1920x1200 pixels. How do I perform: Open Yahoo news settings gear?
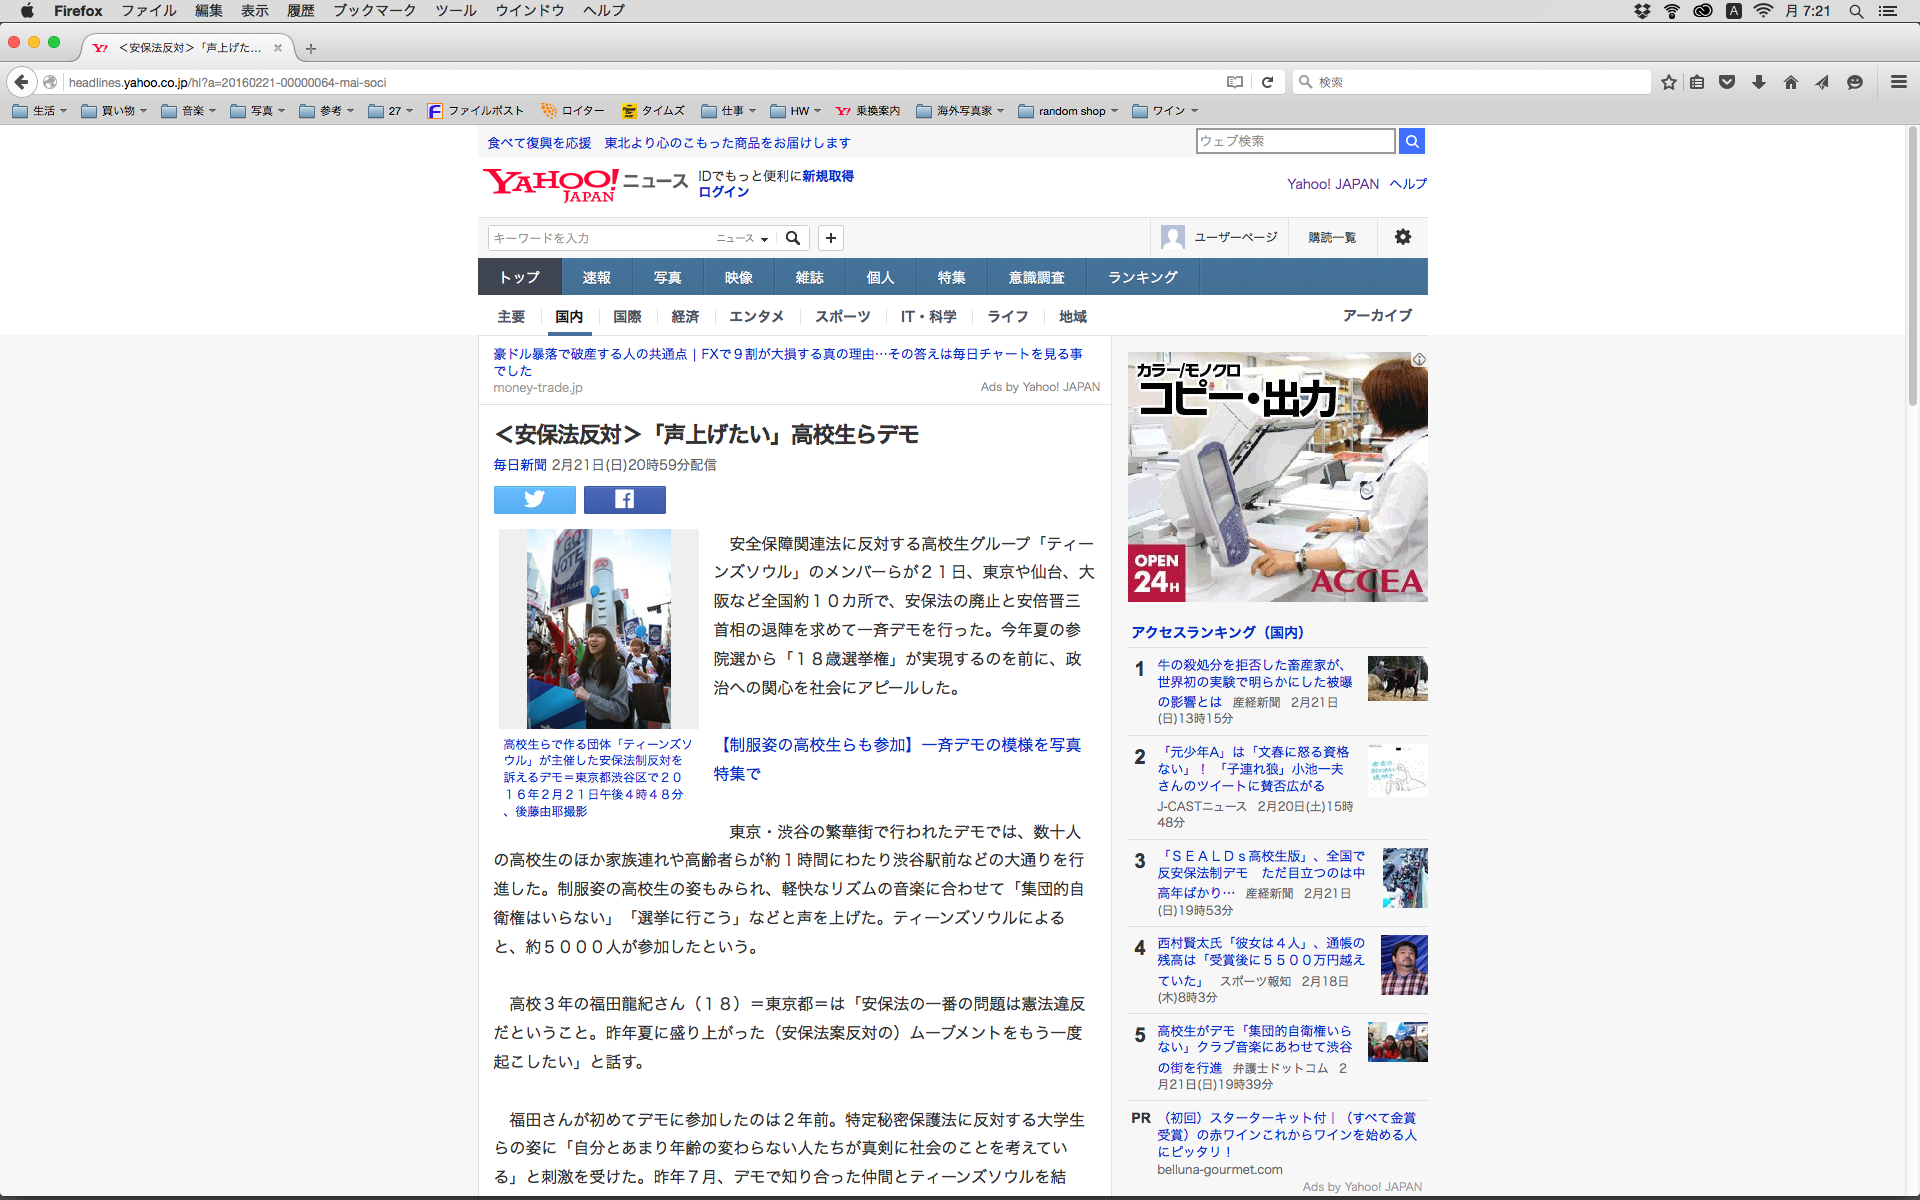coord(1402,237)
